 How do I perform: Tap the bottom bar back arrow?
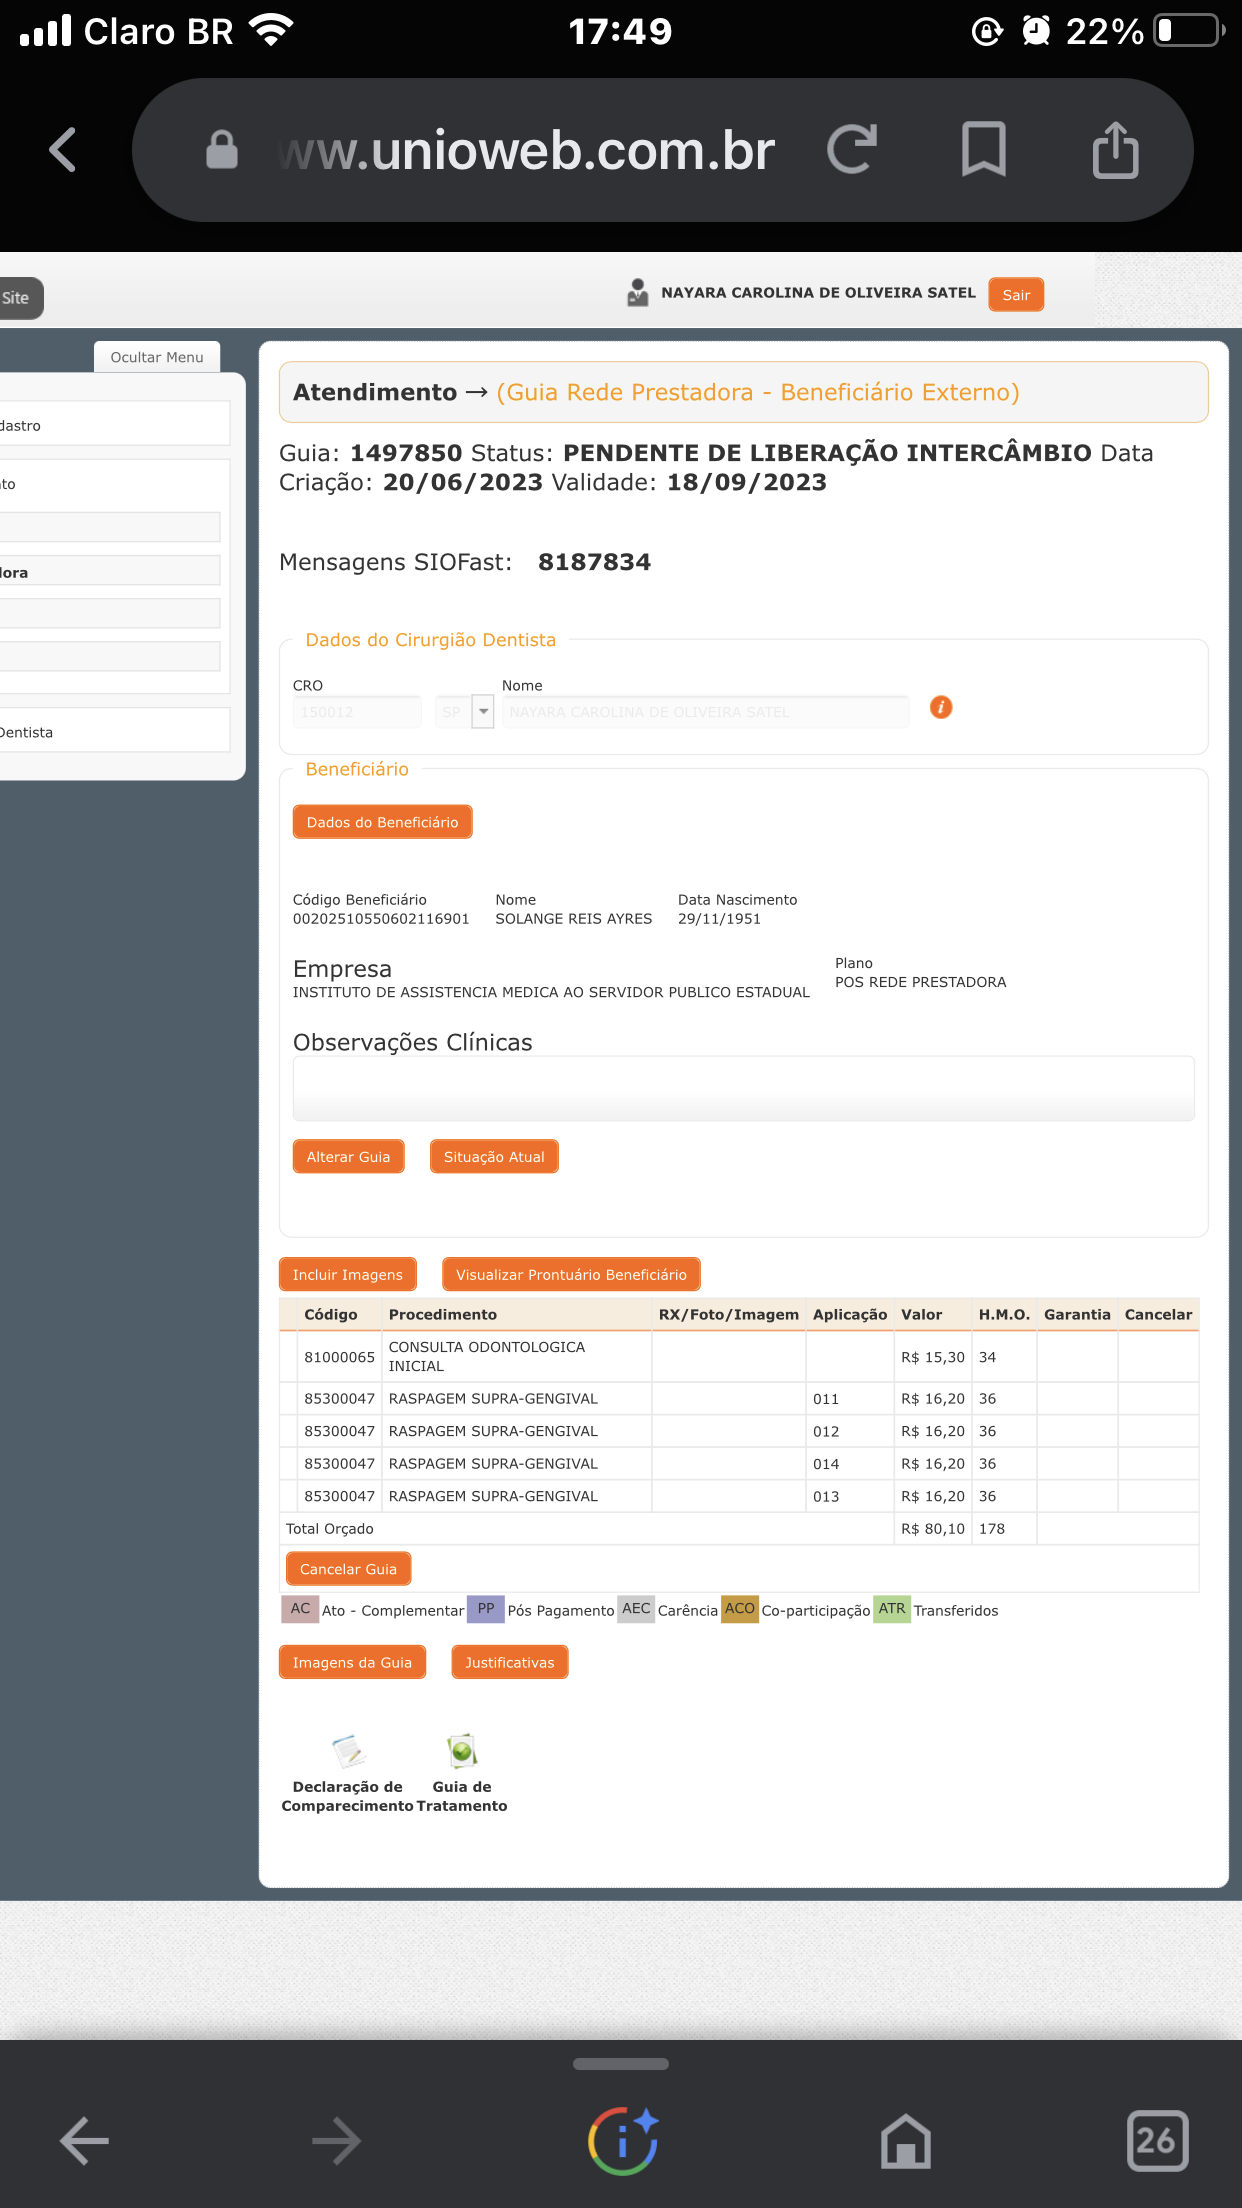(x=84, y=2141)
